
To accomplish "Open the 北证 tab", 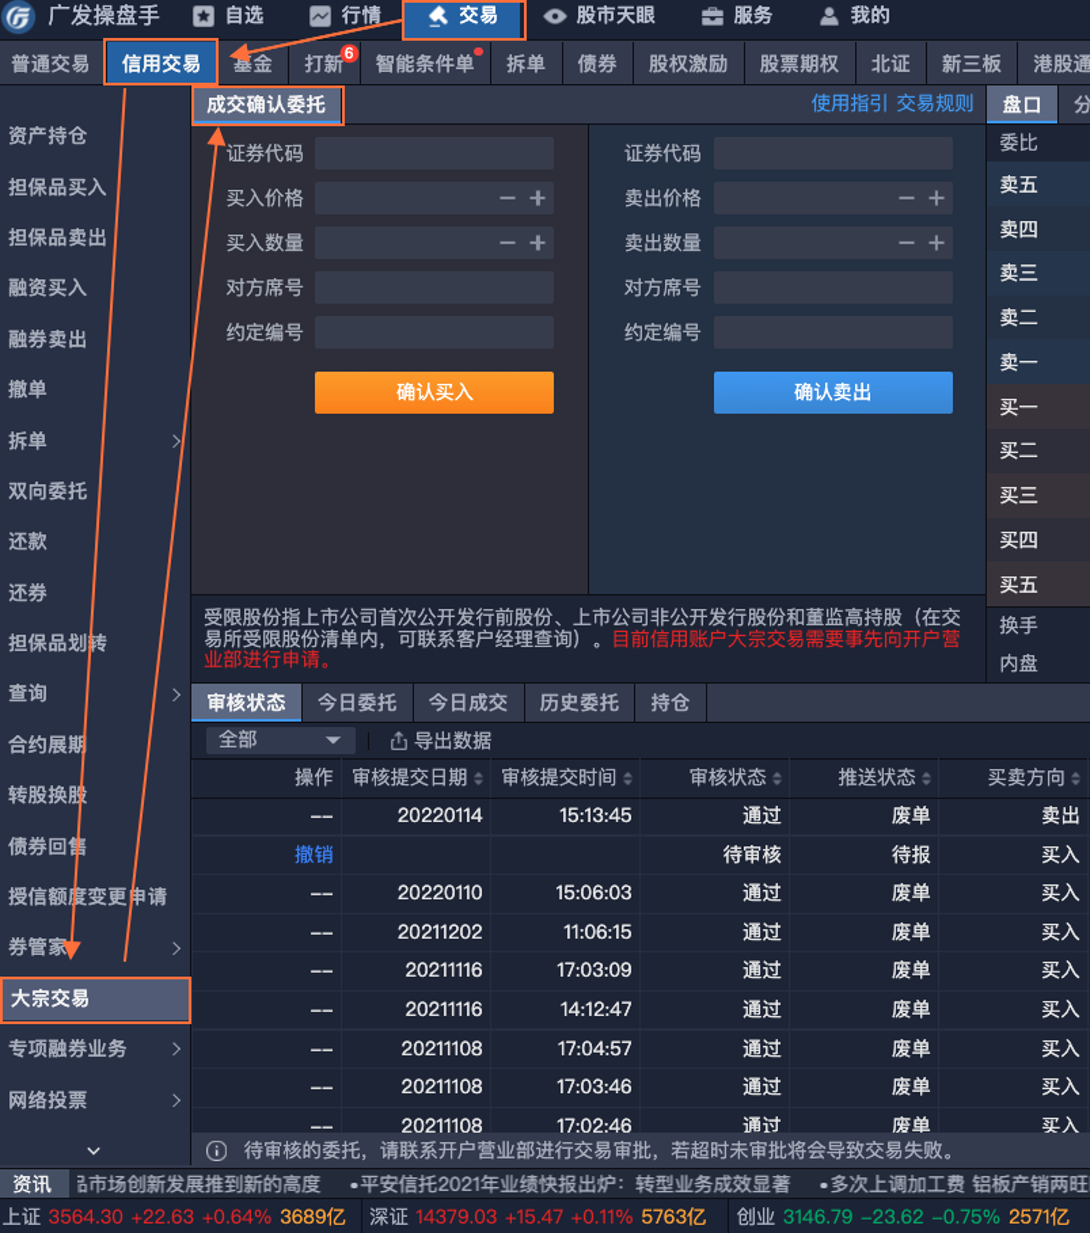I will pos(890,64).
